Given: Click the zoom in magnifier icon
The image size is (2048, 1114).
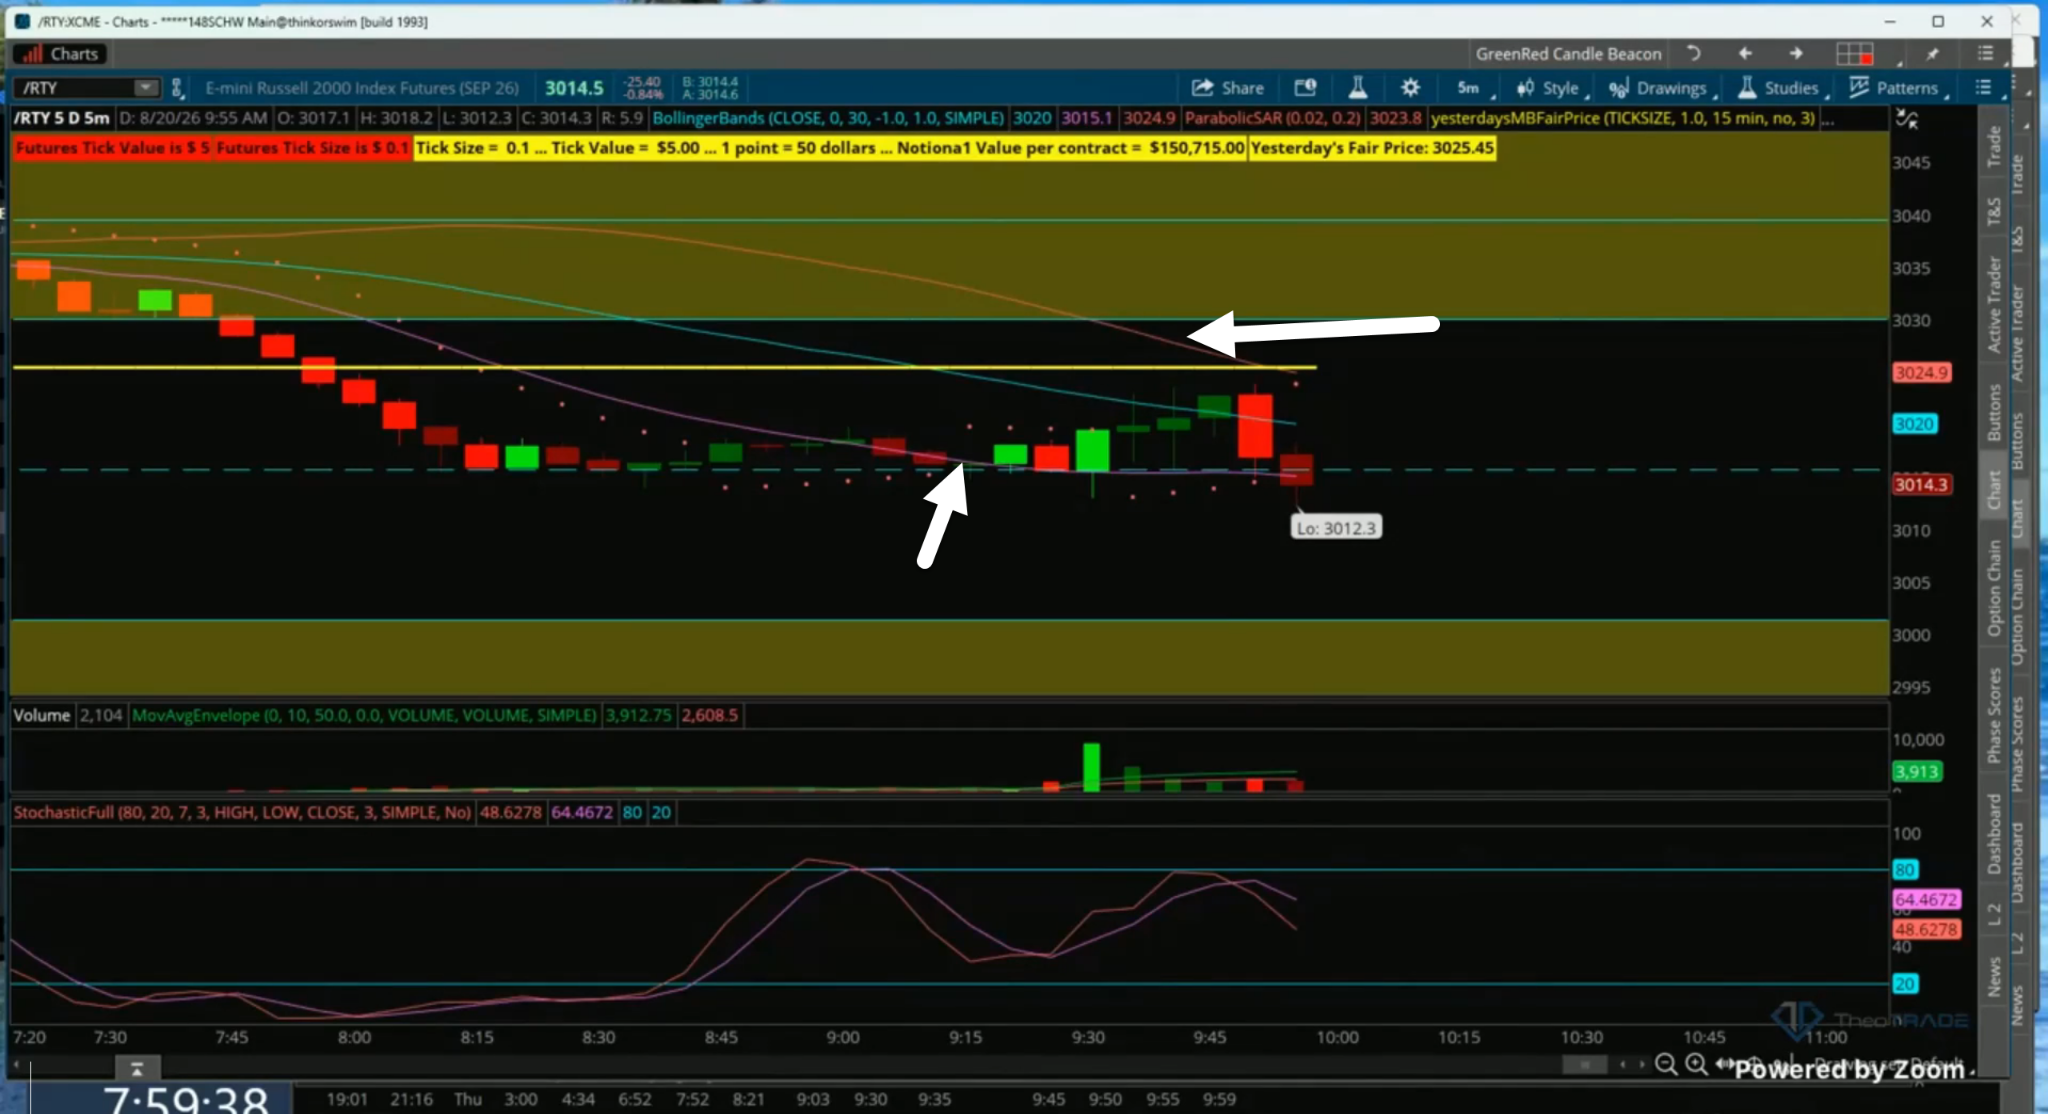Looking at the screenshot, I should tap(1696, 1064).
